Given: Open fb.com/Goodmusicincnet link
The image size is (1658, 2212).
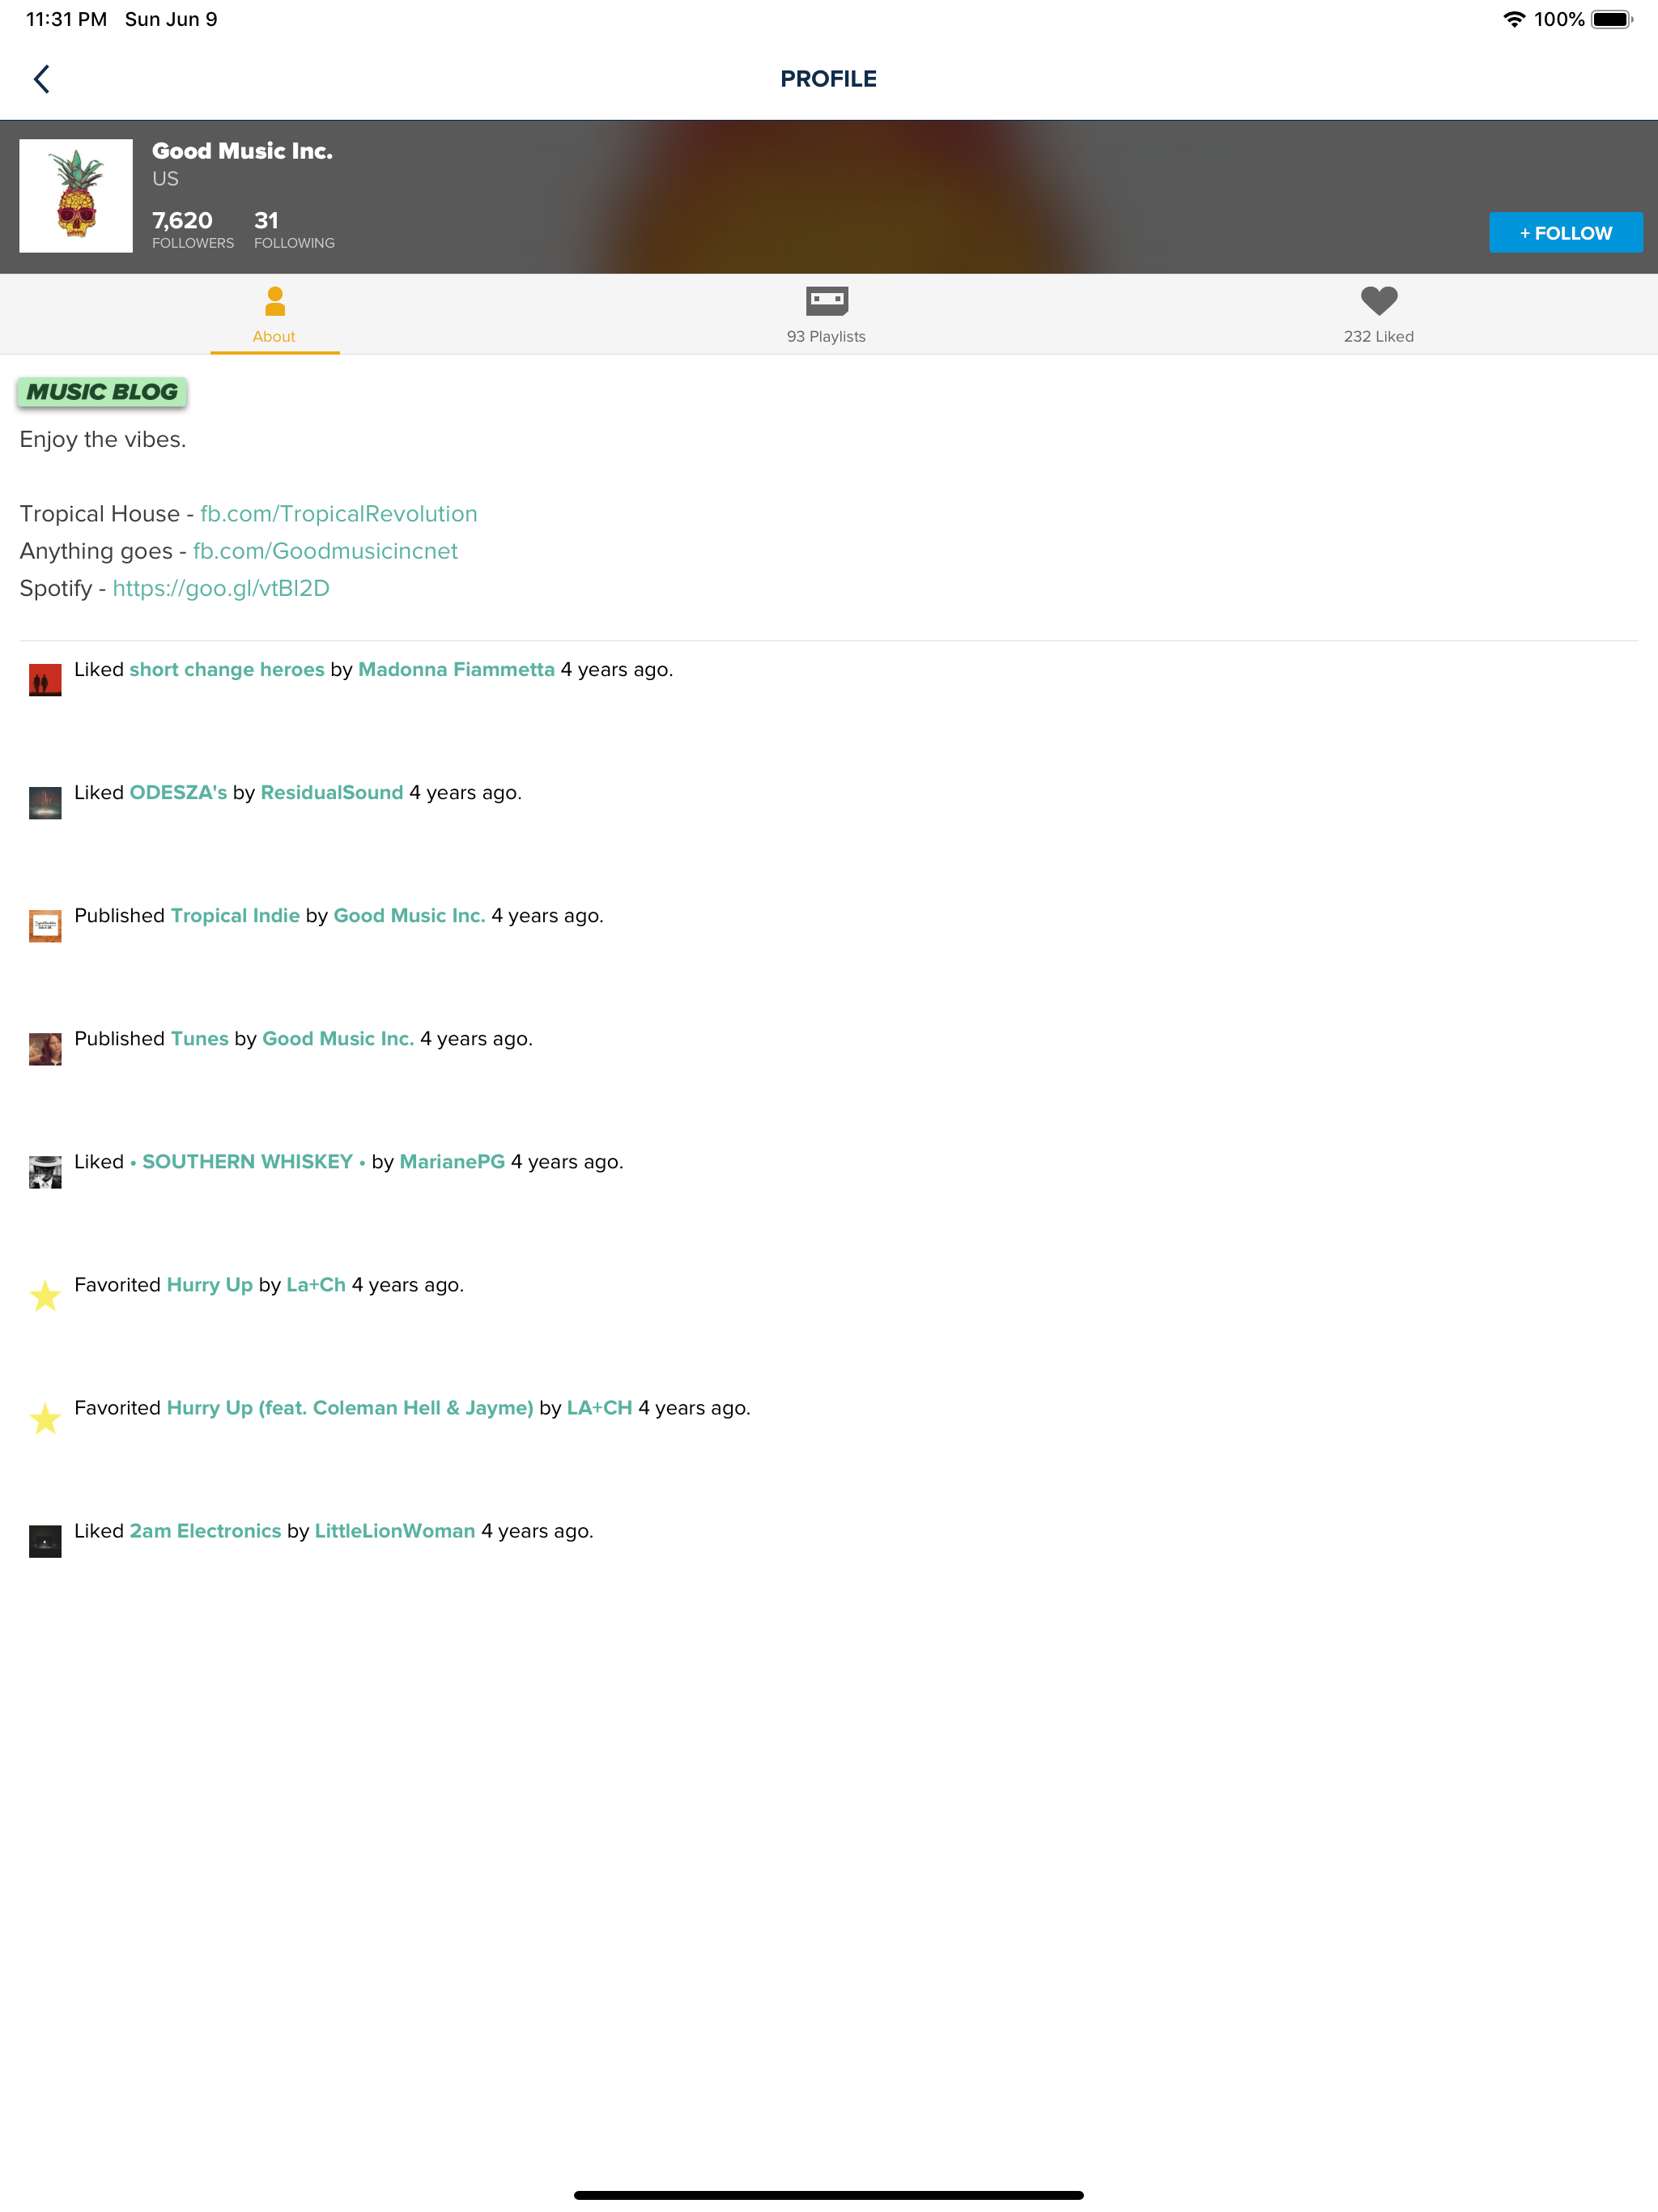Looking at the screenshot, I should tap(325, 551).
